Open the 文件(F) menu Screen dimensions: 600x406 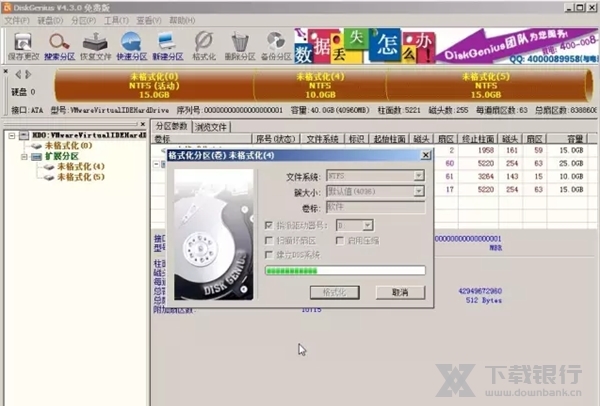[x=17, y=20]
